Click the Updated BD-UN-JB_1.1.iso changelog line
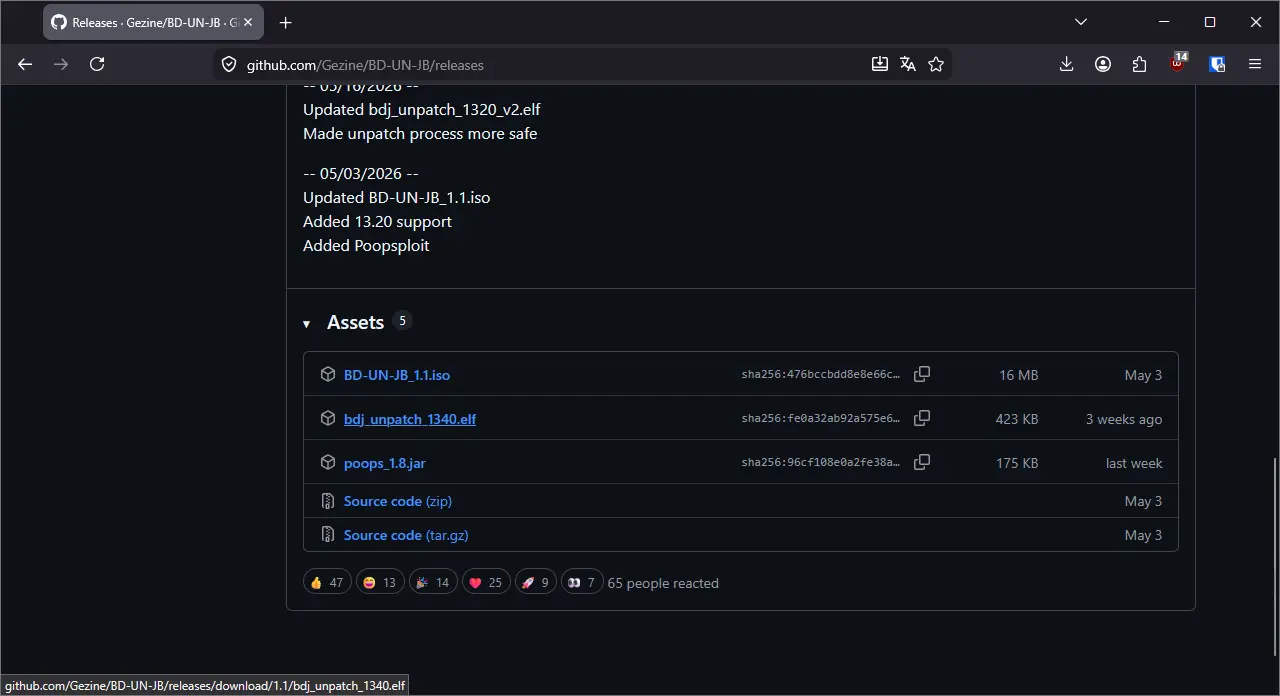Image resolution: width=1280 pixels, height=696 pixels. pyautogui.click(x=397, y=197)
